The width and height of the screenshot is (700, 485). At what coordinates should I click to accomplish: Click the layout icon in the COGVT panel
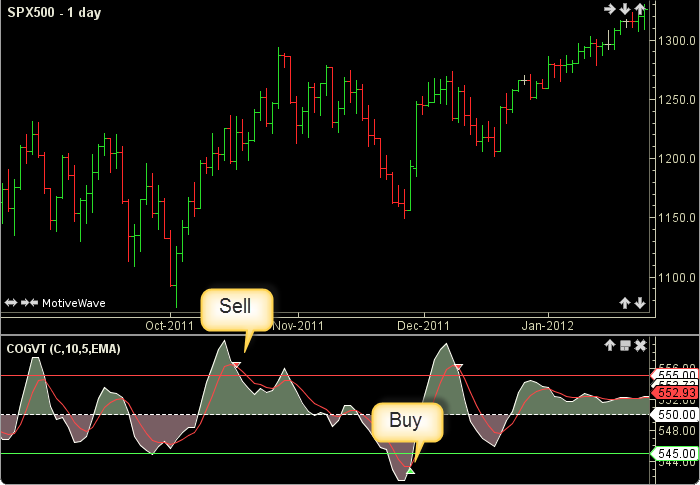pyautogui.click(x=625, y=345)
